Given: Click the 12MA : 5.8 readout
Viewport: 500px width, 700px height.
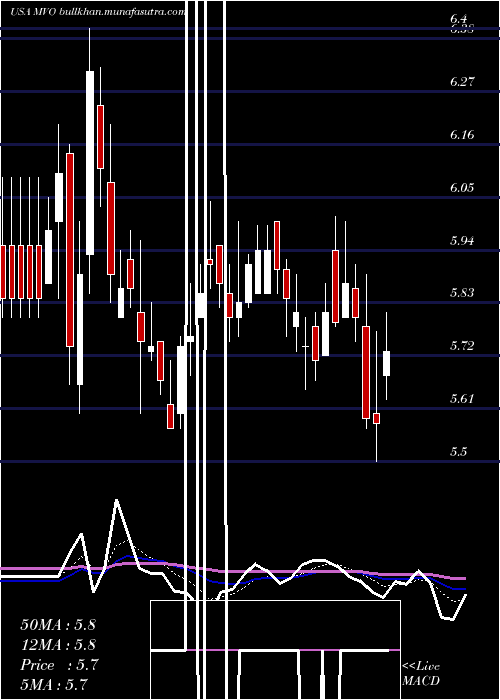Looking at the screenshot, I should pos(58,645).
